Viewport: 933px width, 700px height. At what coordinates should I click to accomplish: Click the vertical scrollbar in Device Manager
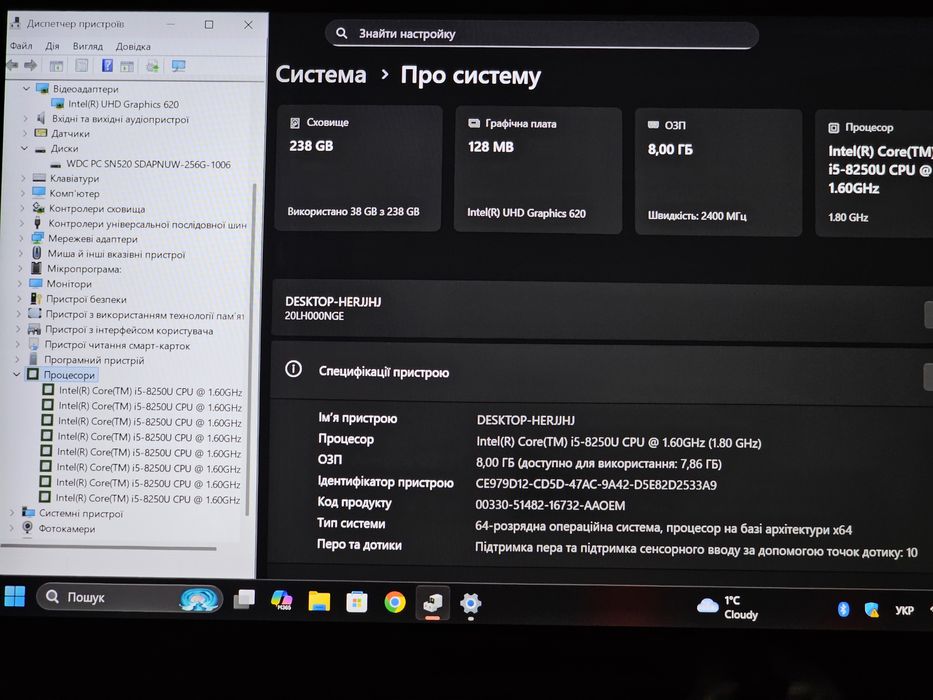(251, 351)
